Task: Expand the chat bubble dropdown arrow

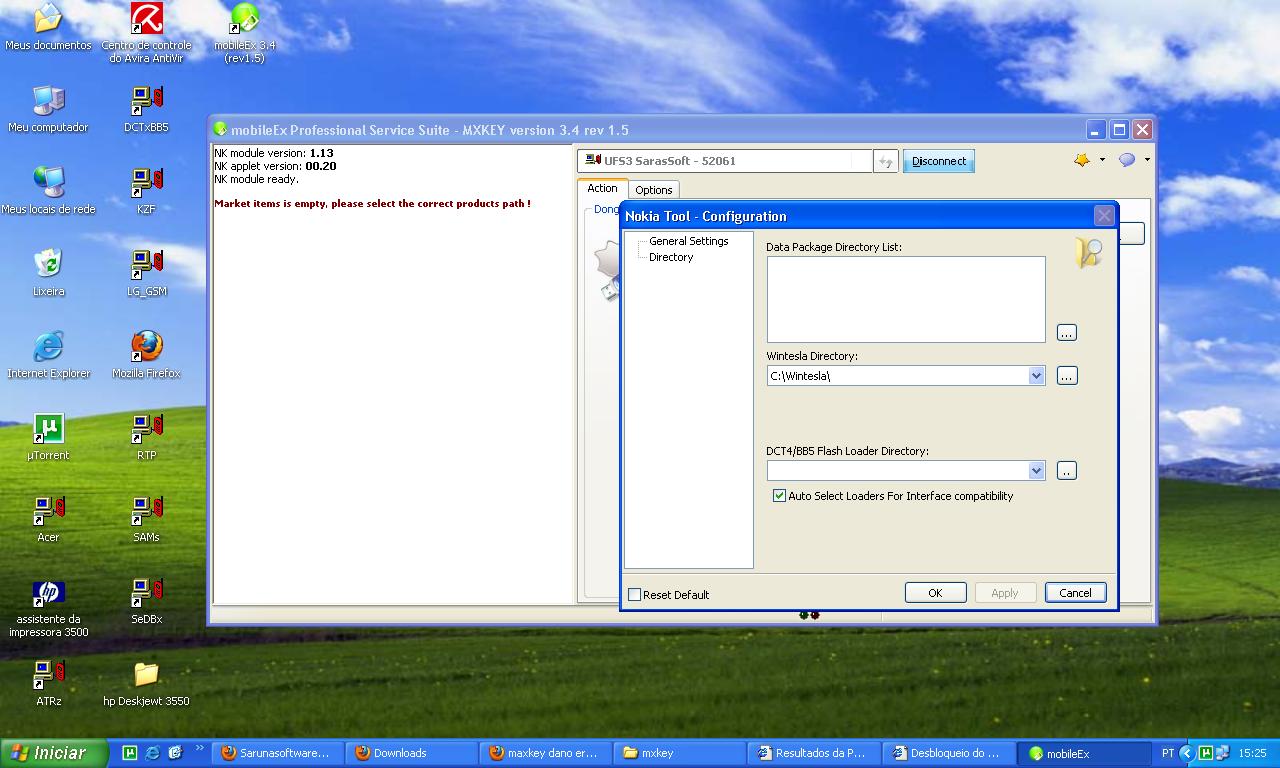Action: coord(1147,160)
